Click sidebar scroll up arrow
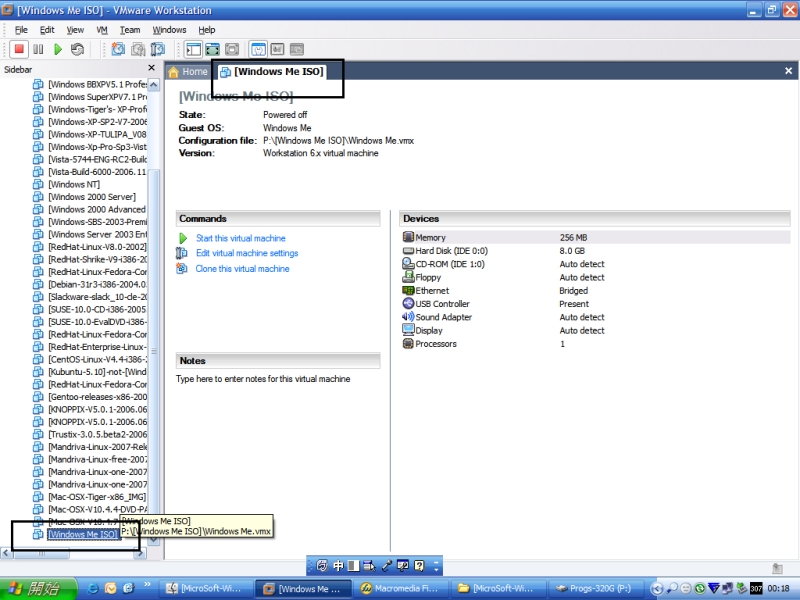Viewport: 800px width, 600px height. [x=154, y=84]
